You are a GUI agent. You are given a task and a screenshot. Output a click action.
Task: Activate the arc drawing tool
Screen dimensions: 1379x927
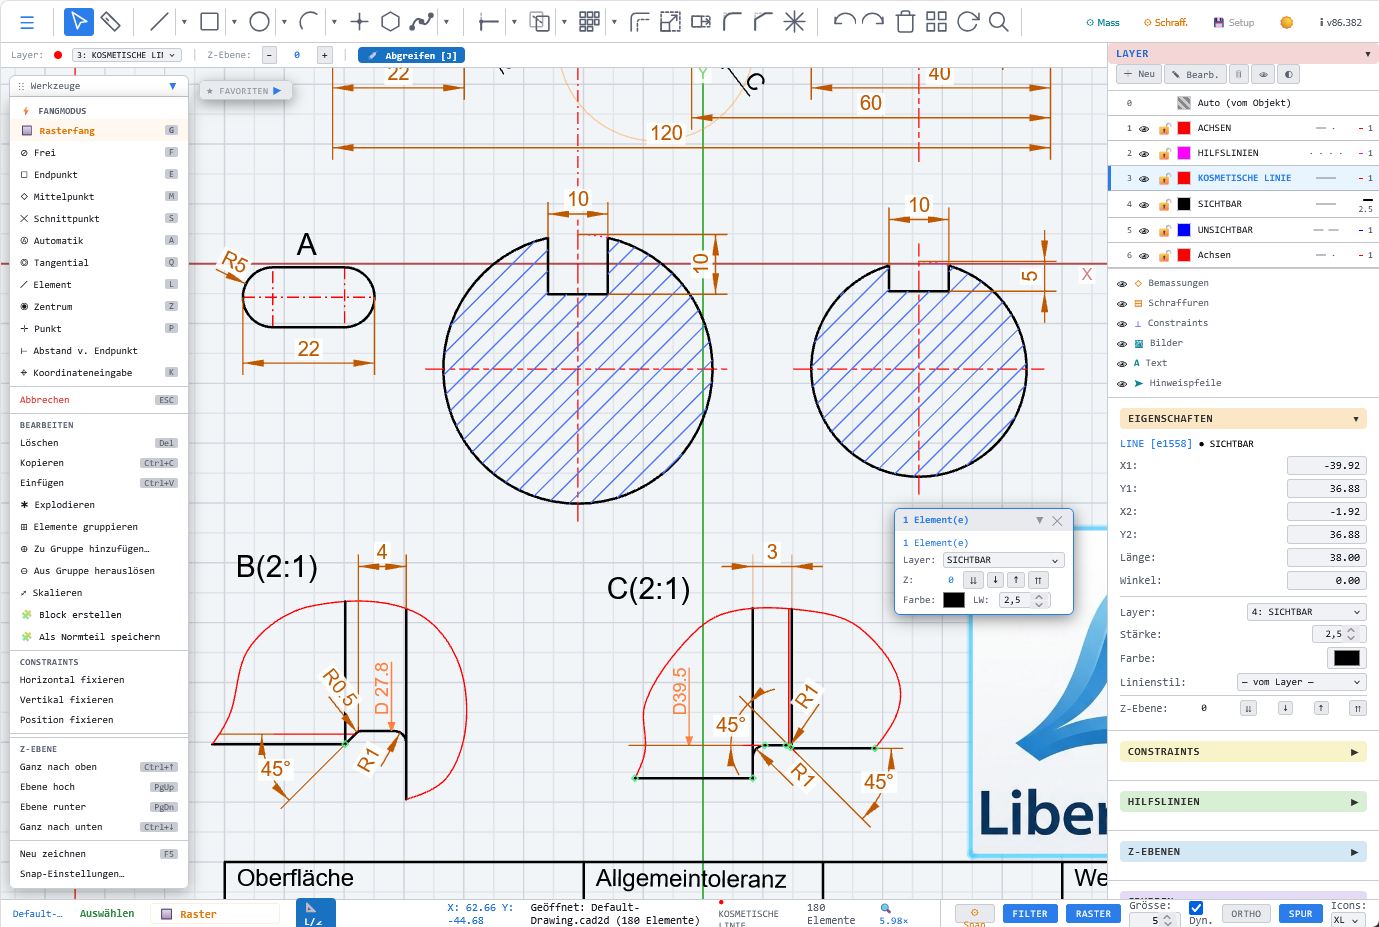pos(309,22)
